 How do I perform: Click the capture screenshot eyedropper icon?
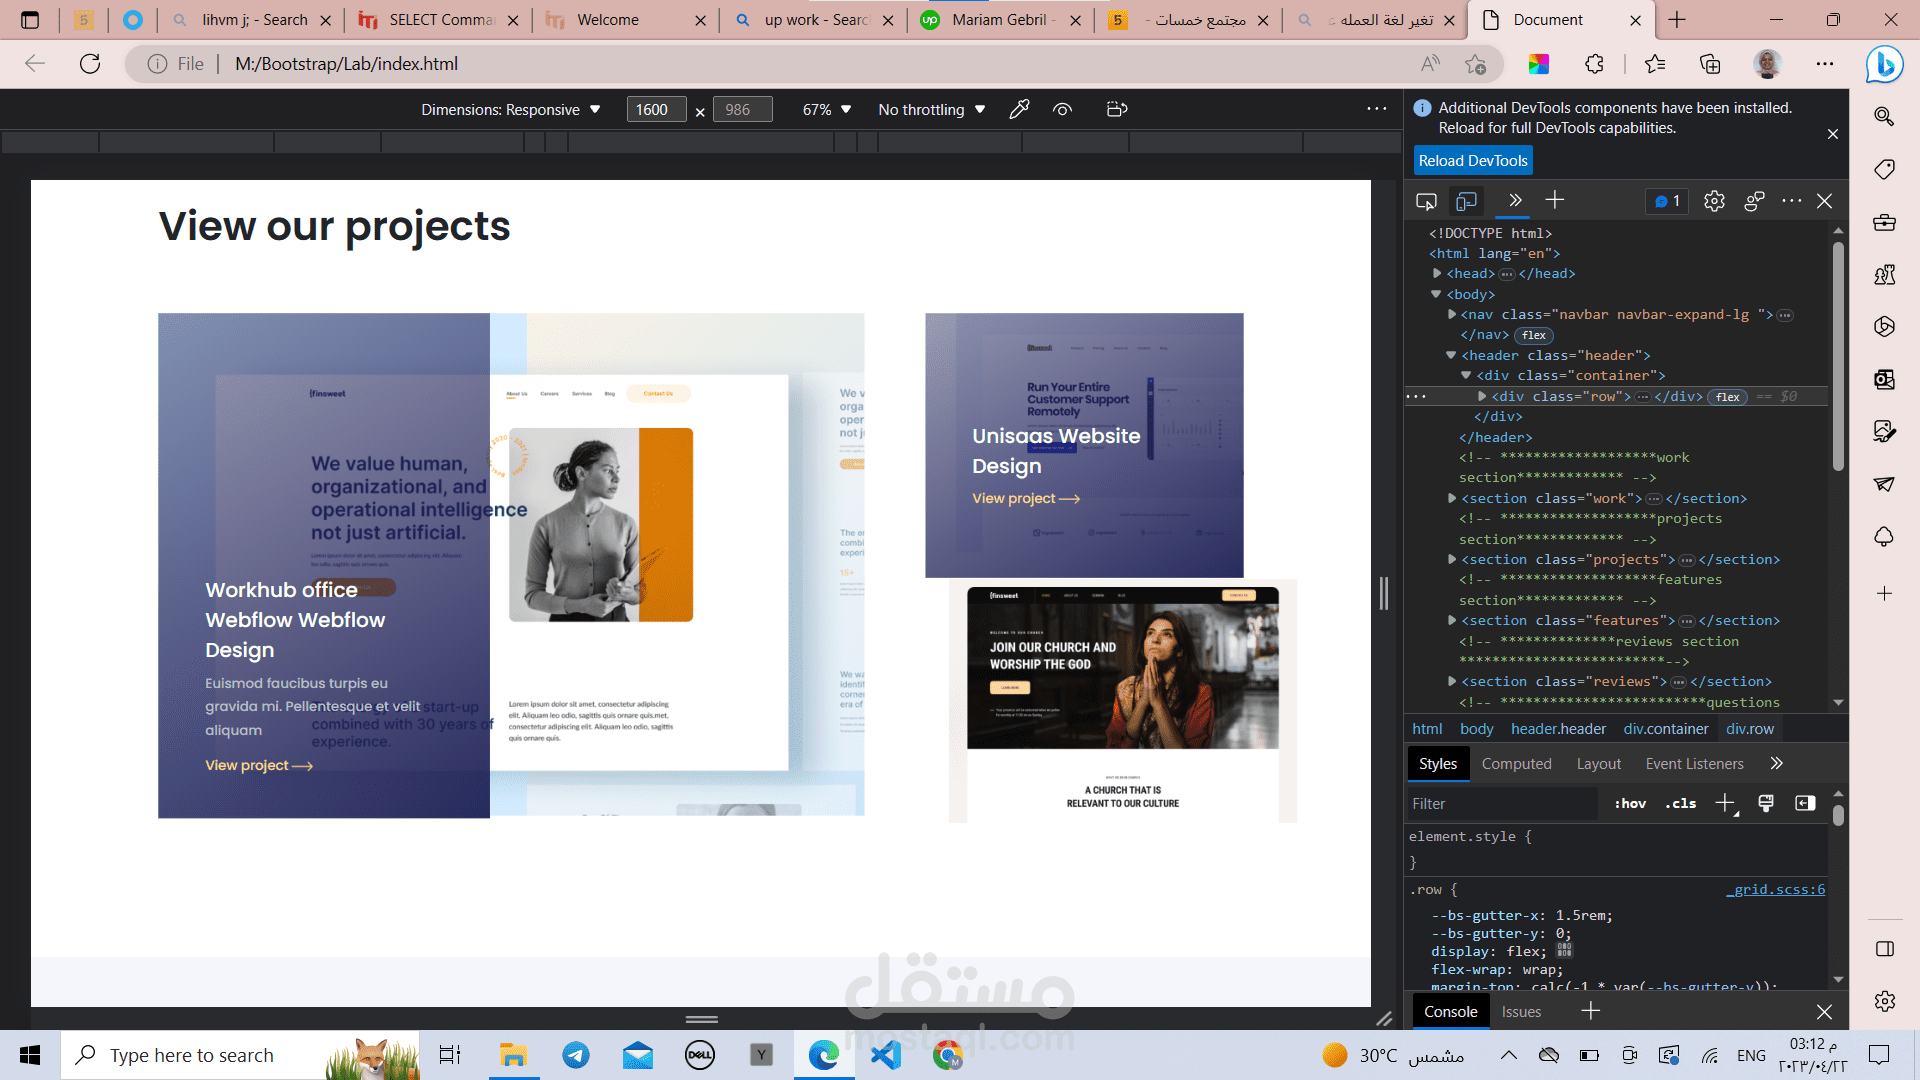pos(1019,109)
